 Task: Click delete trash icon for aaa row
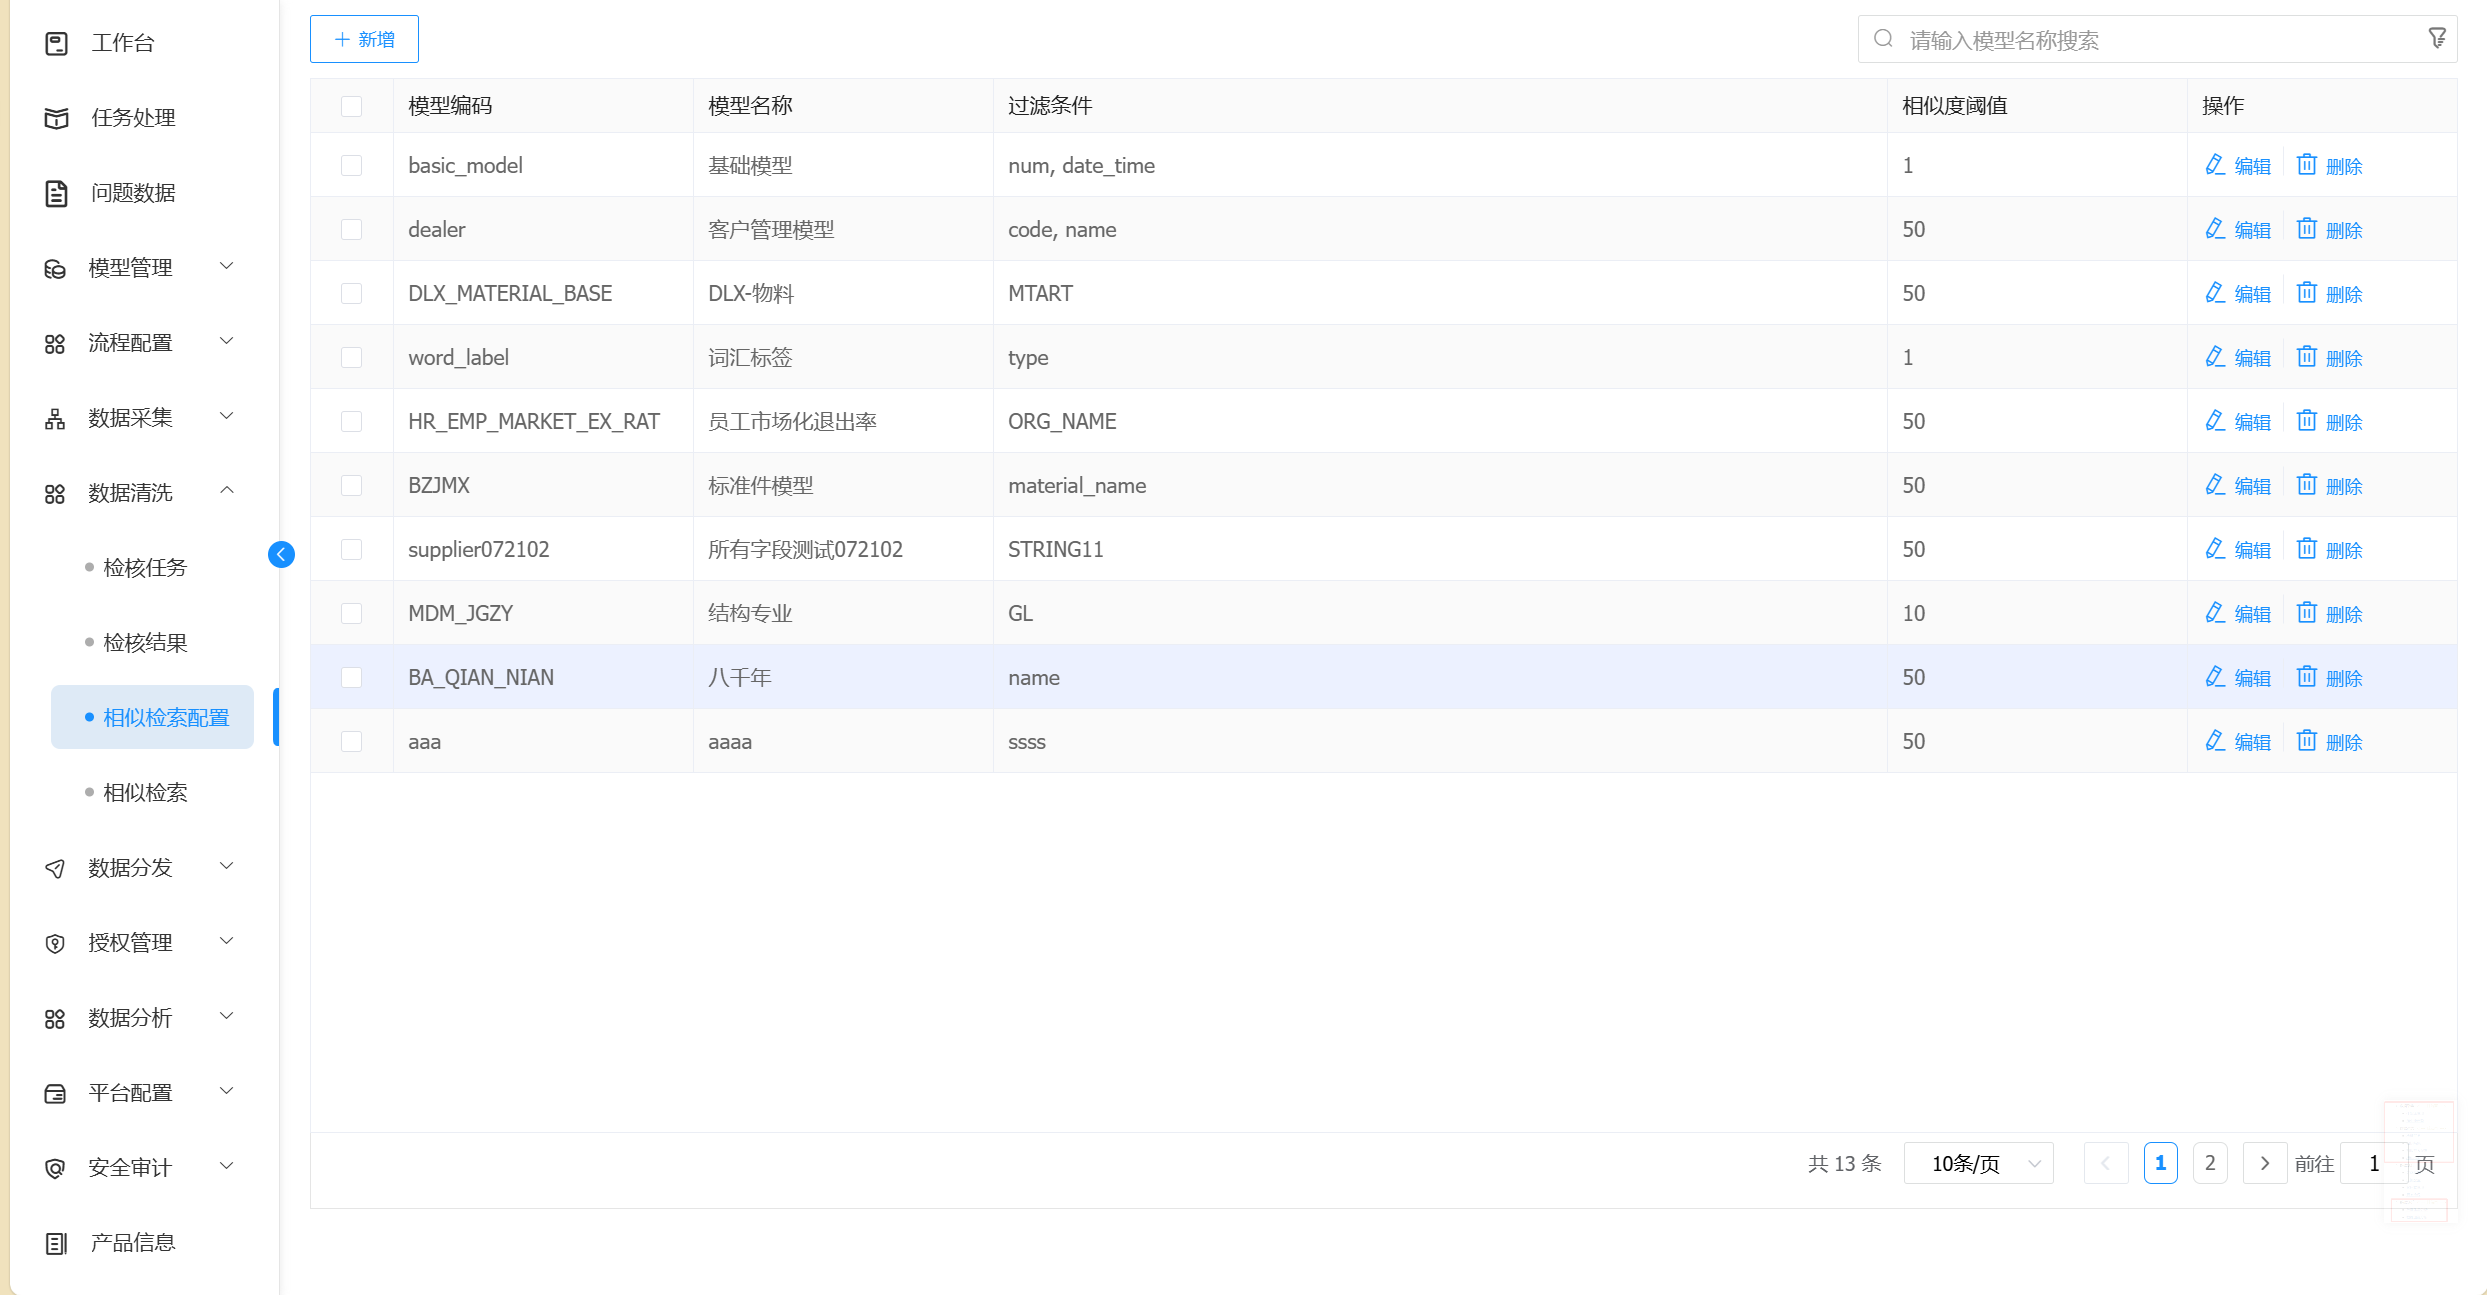pos(2306,741)
